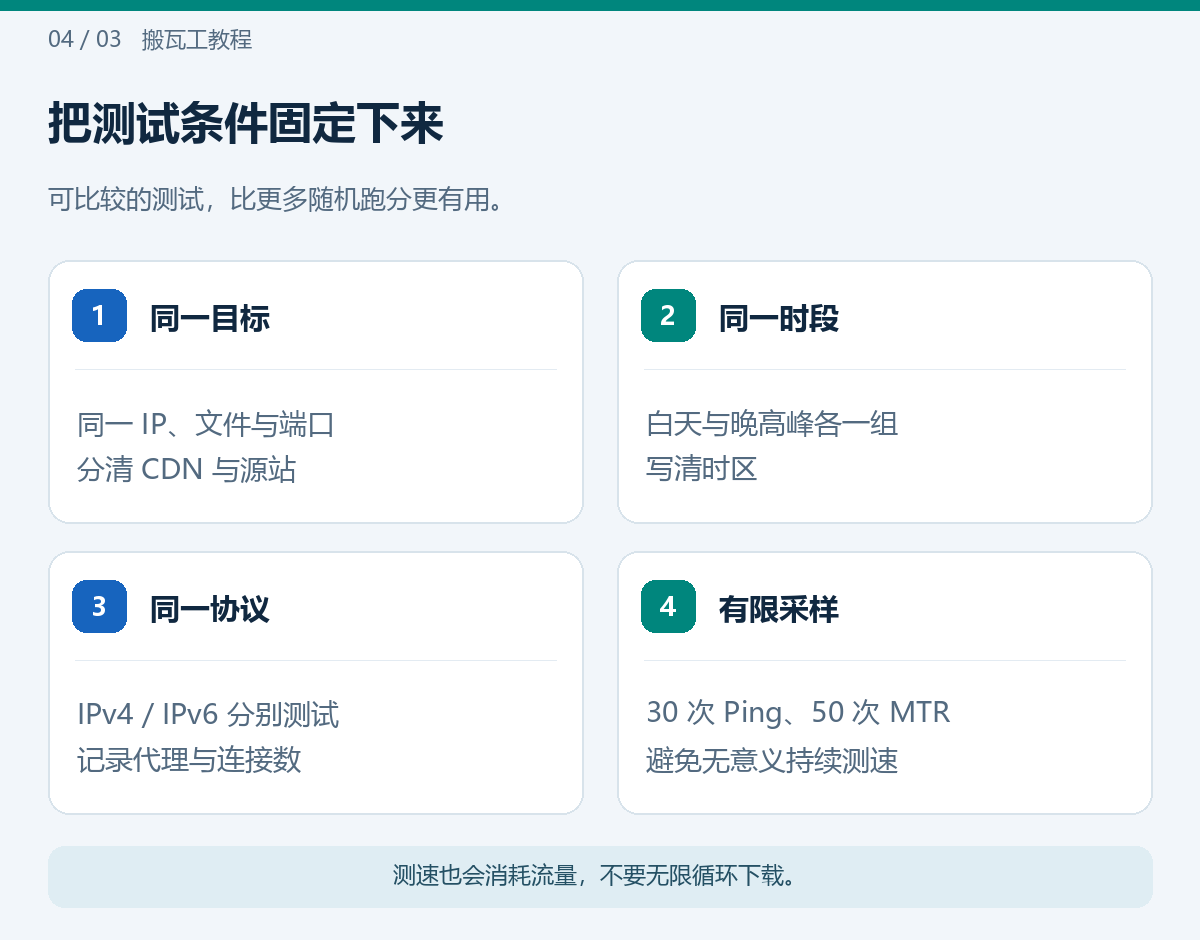The image size is (1200, 940).
Task: Click the card title 有限采样
Action: pyautogui.click(x=779, y=608)
